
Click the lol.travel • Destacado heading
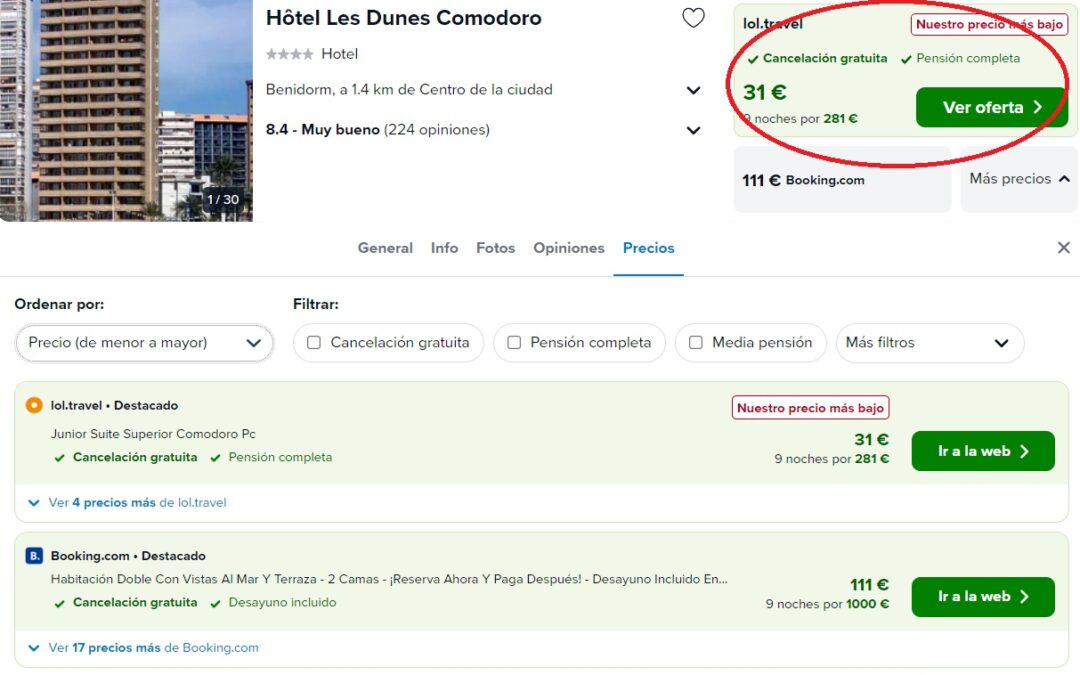[114, 406]
